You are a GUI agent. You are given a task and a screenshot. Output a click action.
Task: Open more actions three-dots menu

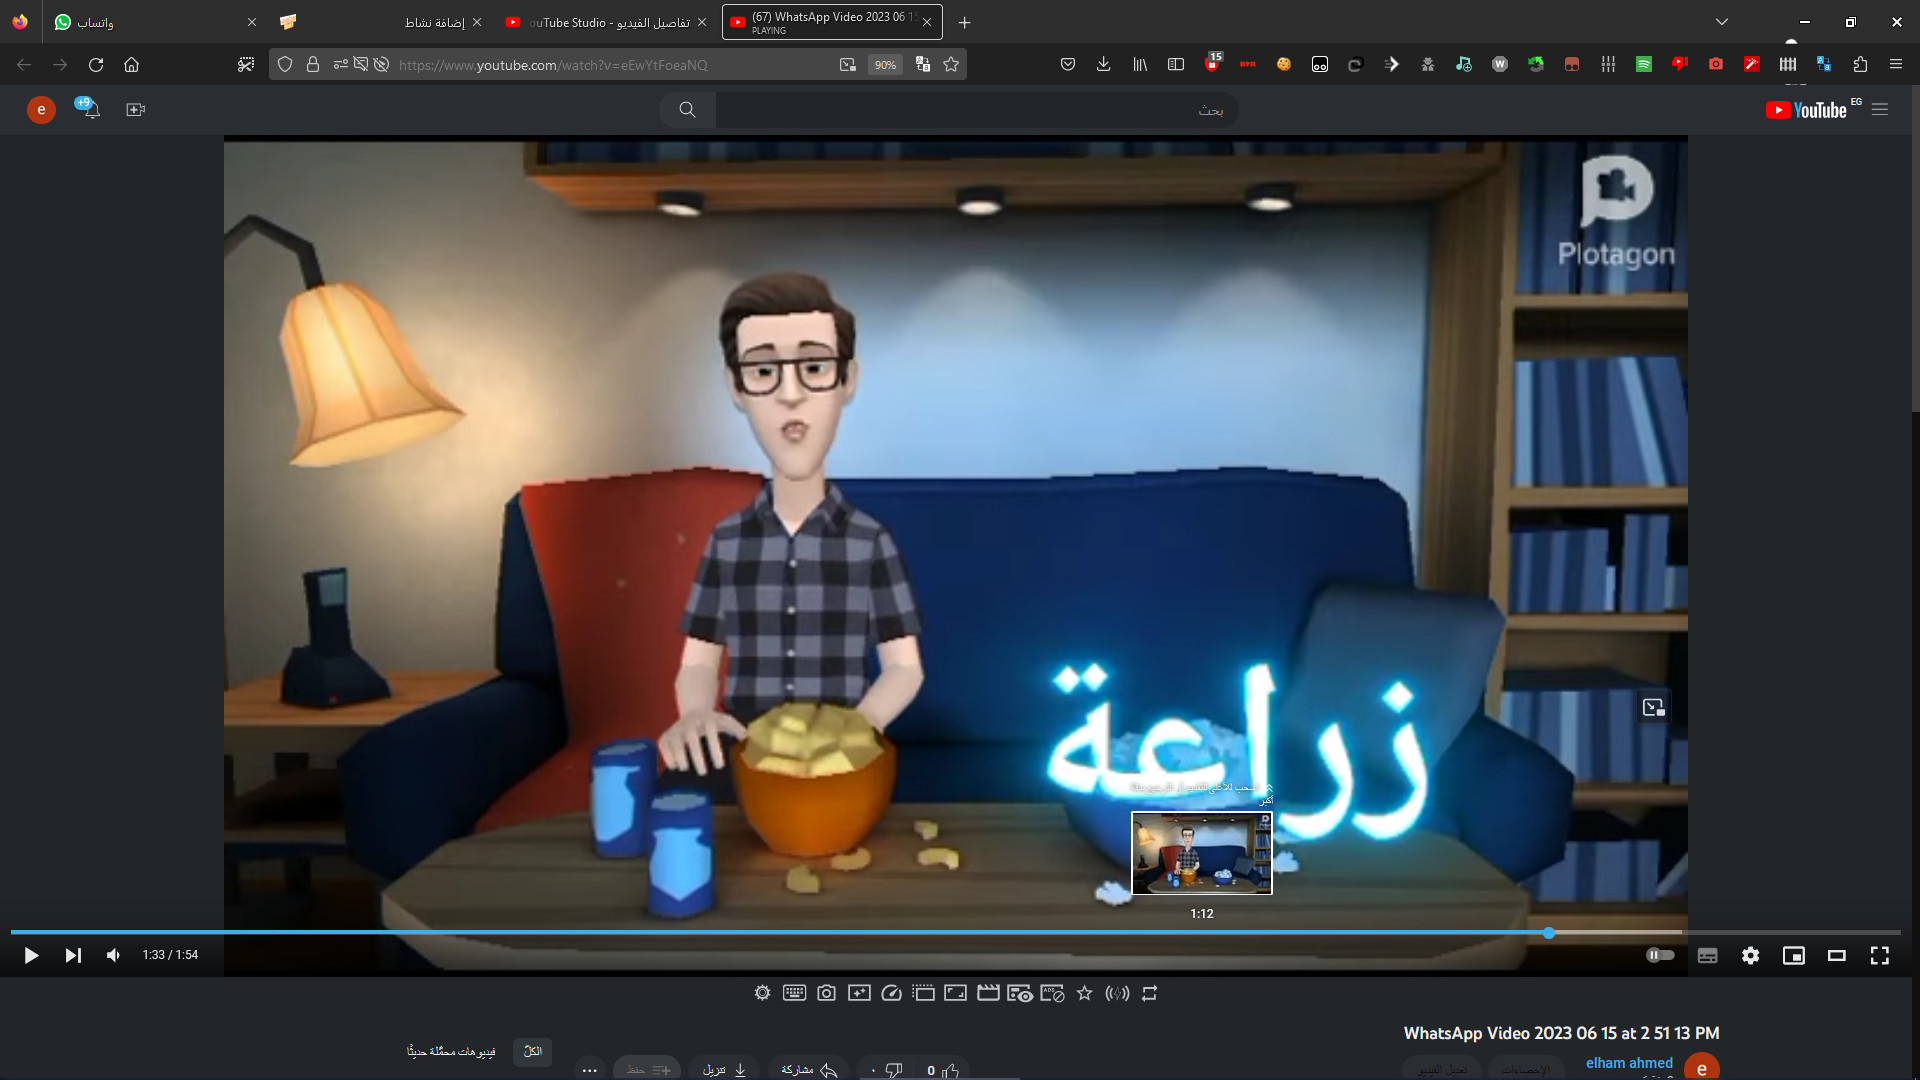coord(590,1070)
